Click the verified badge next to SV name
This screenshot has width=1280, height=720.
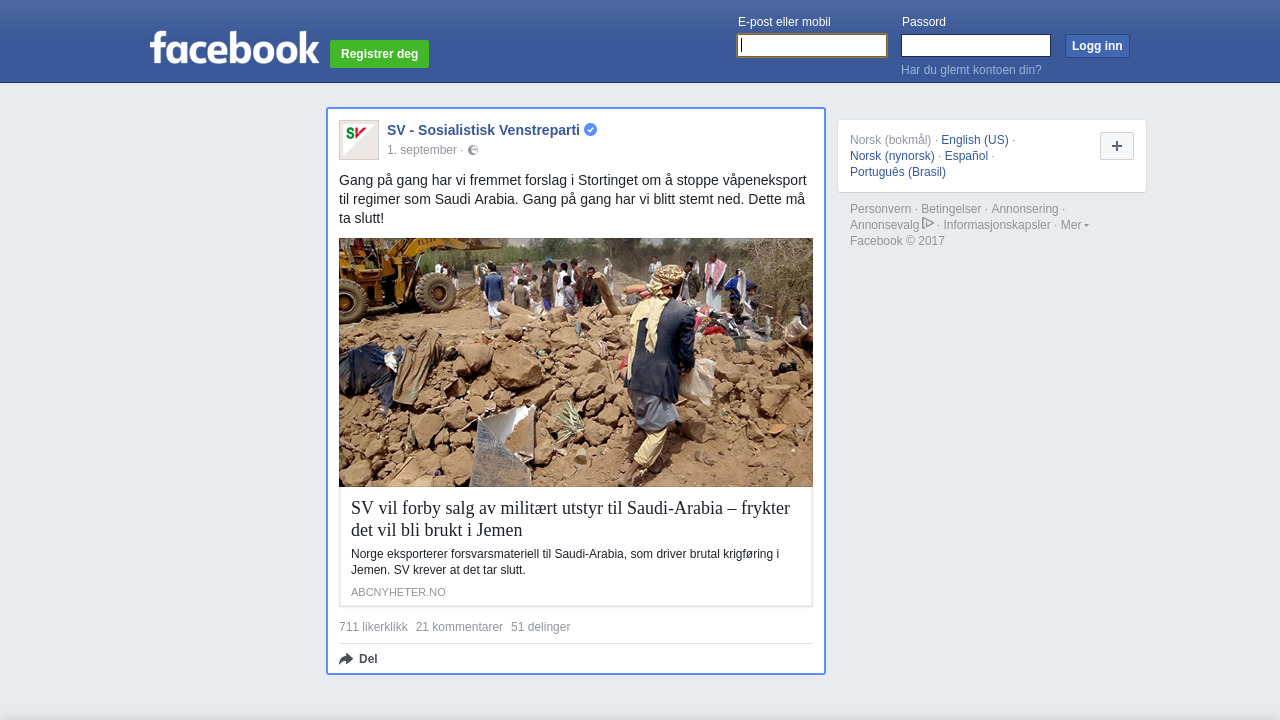[591, 130]
